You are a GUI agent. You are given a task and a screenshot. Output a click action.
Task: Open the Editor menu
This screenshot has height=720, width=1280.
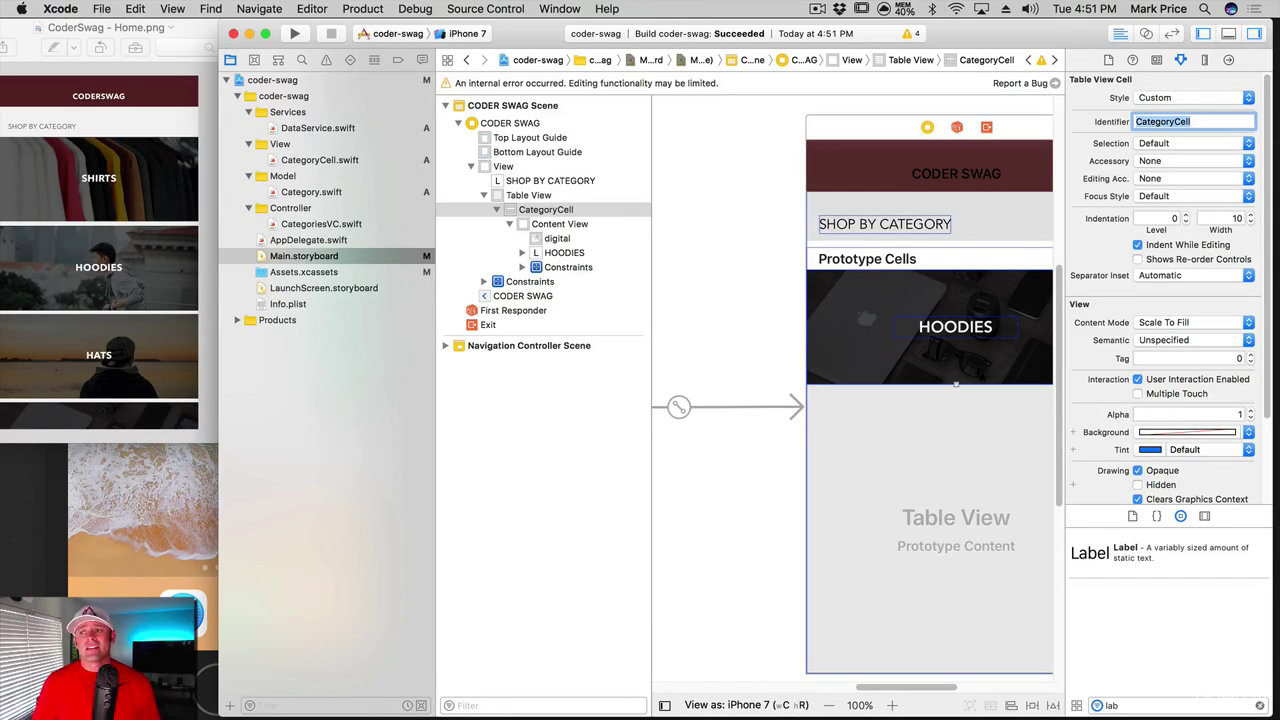point(312,9)
